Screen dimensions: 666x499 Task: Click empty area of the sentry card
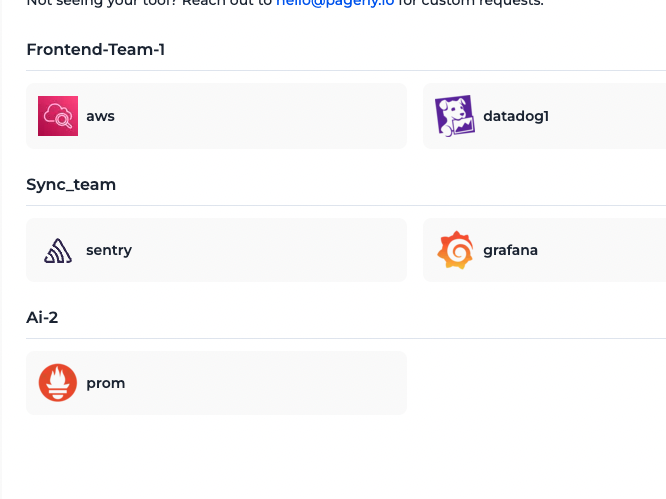pos(268,250)
